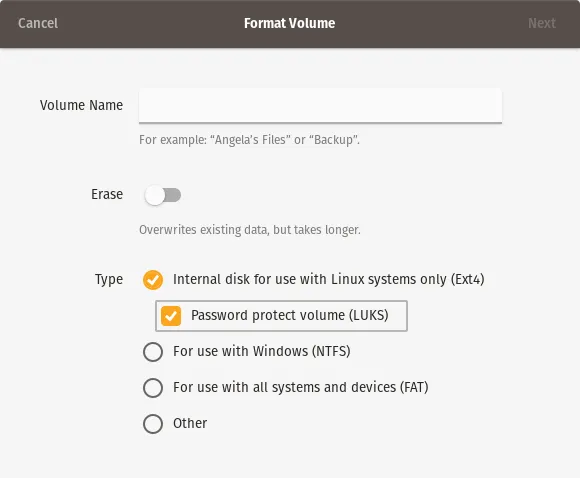Select the Ext4 radio button circle
This screenshot has width=580, height=478.
click(153, 280)
